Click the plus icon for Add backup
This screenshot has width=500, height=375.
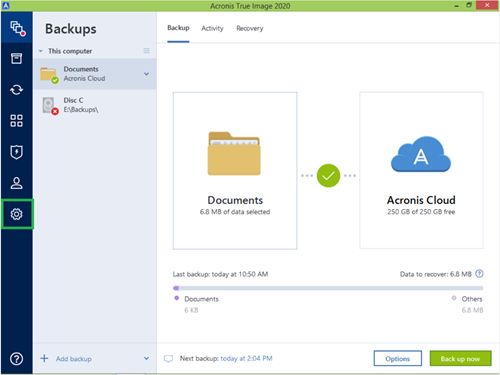44,358
